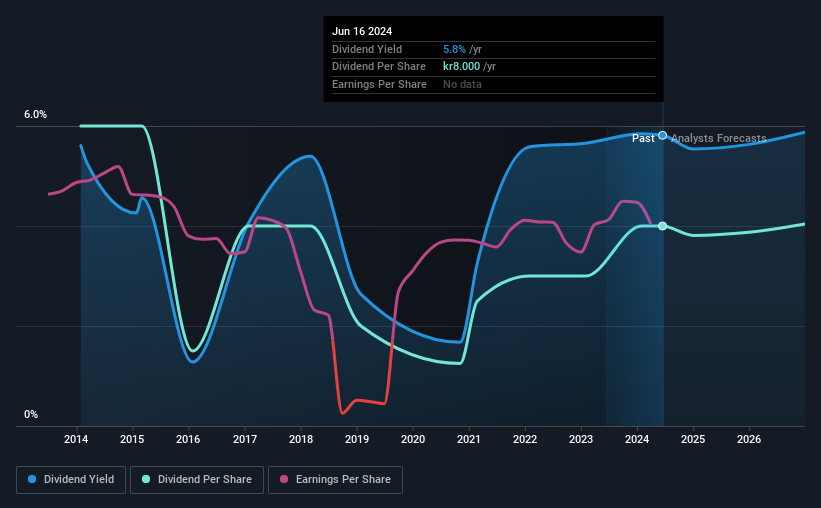
Task: Click the teal Dividend Per Share legend dot
Action: coord(146,479)
